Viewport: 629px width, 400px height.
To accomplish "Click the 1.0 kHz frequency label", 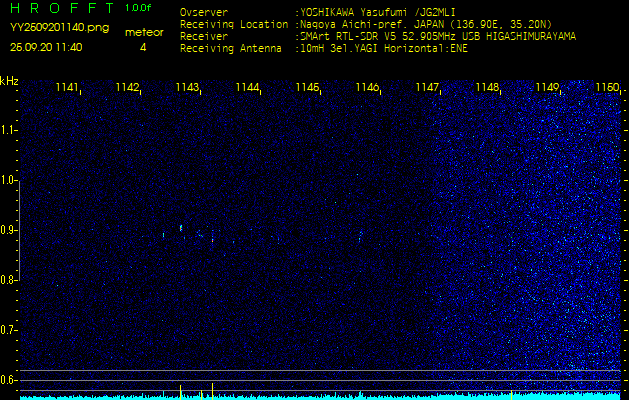I will 7,181.
